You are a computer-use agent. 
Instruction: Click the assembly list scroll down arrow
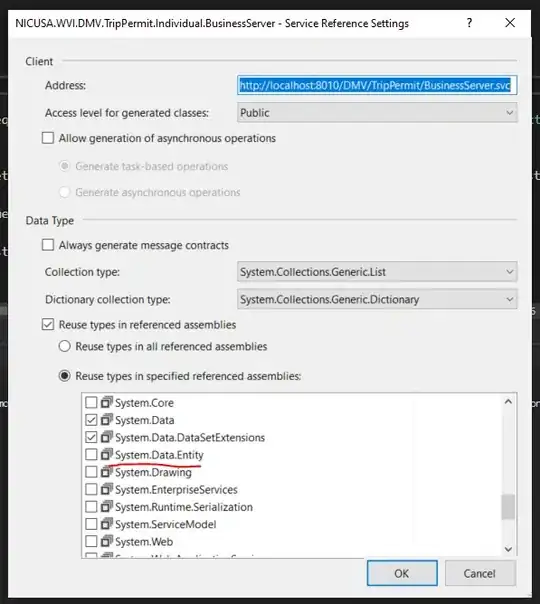(x=508, y=549)
